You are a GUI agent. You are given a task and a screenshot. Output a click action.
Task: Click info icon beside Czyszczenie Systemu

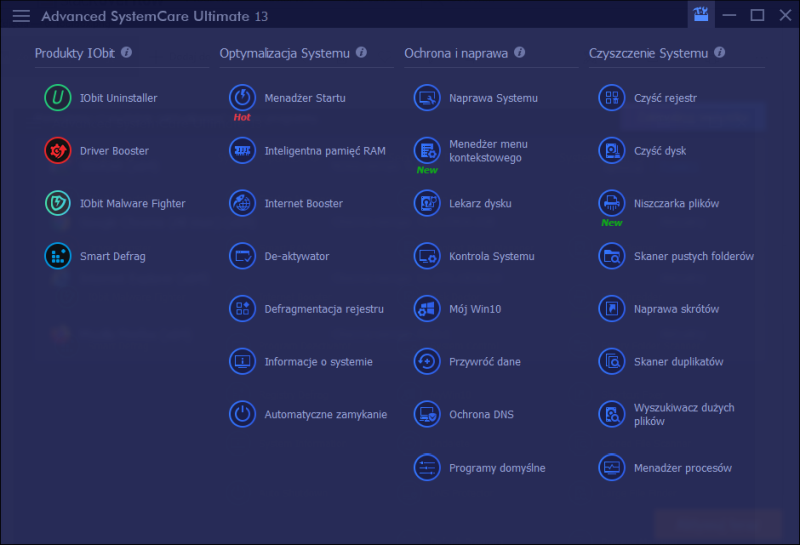[719, 53]
